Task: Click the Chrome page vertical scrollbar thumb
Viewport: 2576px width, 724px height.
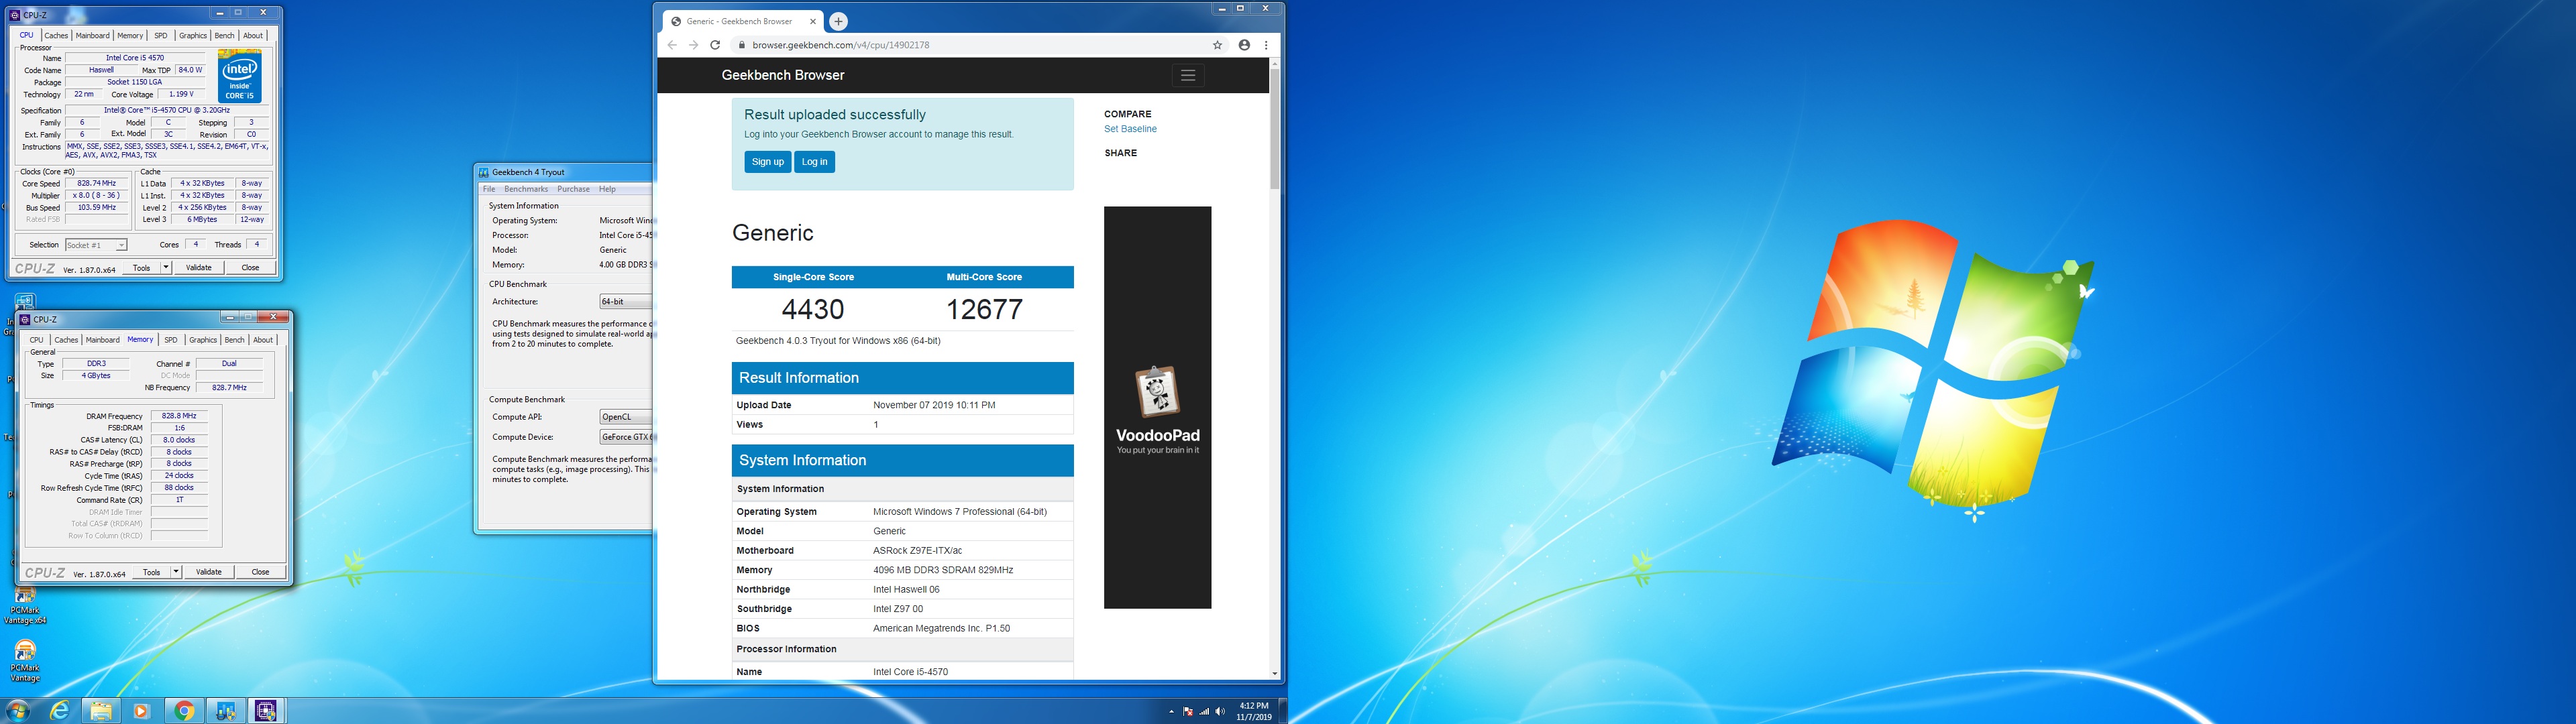Action: (1274, 128)
